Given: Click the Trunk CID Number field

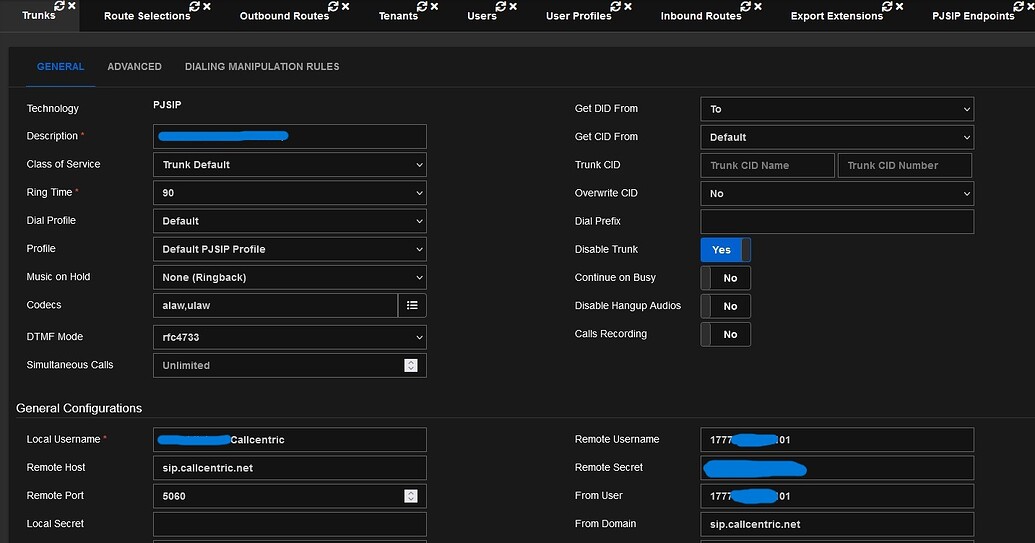Looking at the screenshot, I should click(x=905, y=166).
